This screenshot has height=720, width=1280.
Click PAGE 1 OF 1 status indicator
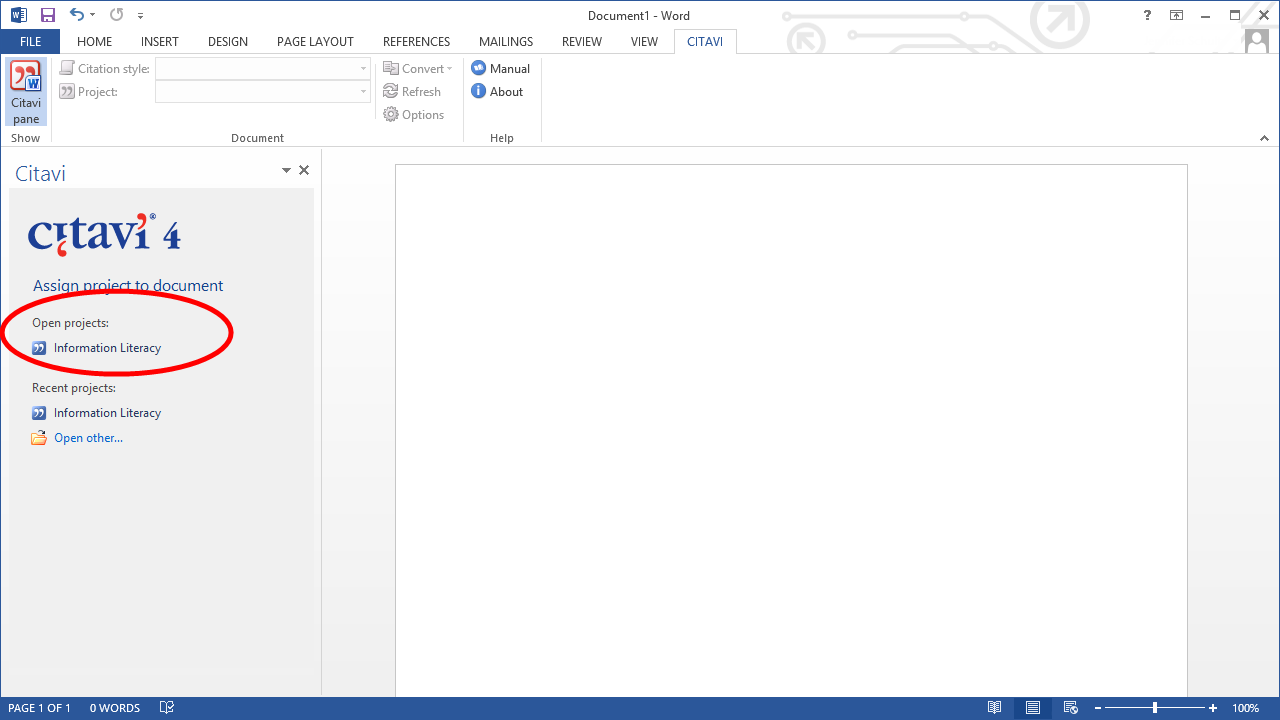tap(40, 708)
